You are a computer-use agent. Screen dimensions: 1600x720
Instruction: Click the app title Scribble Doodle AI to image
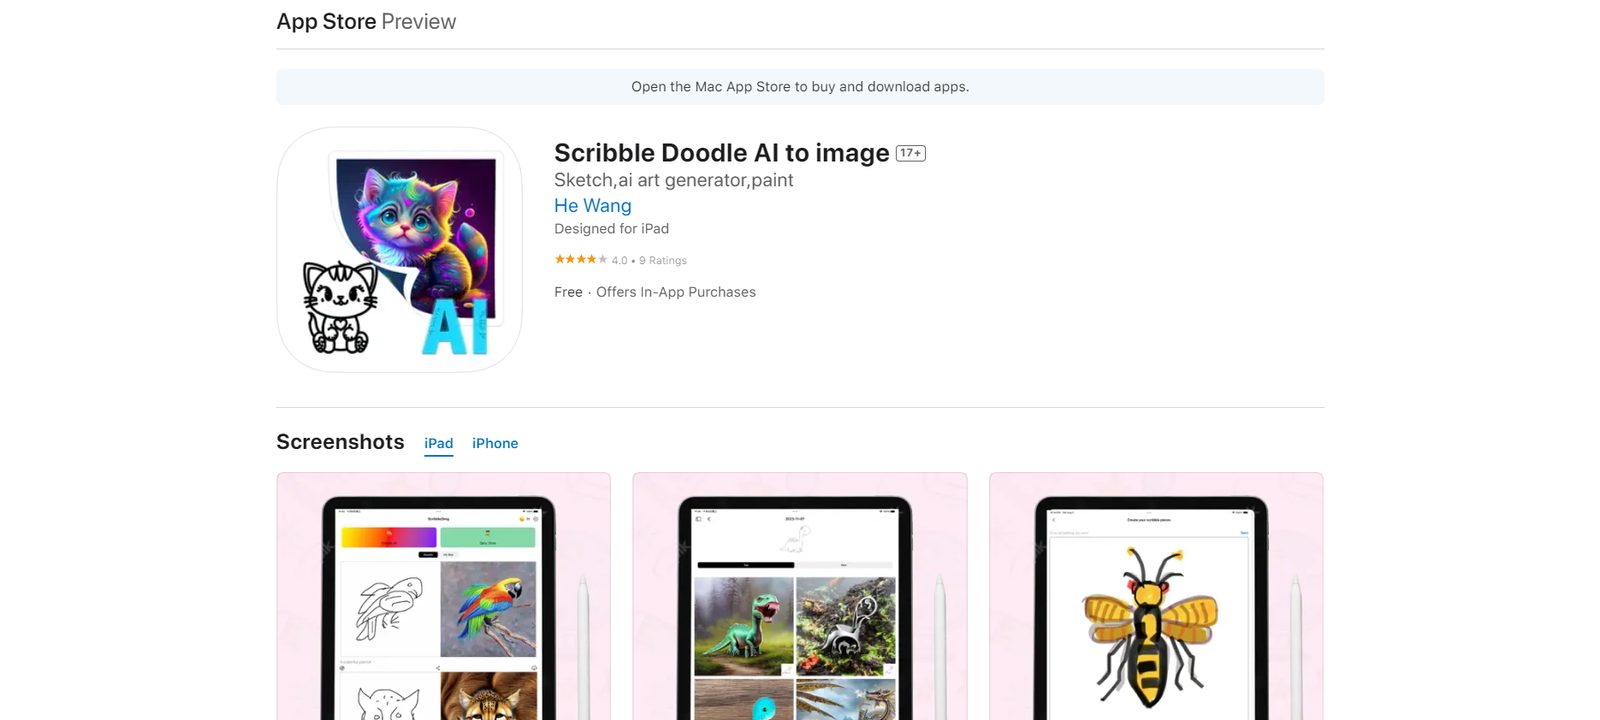click(721, 153)
